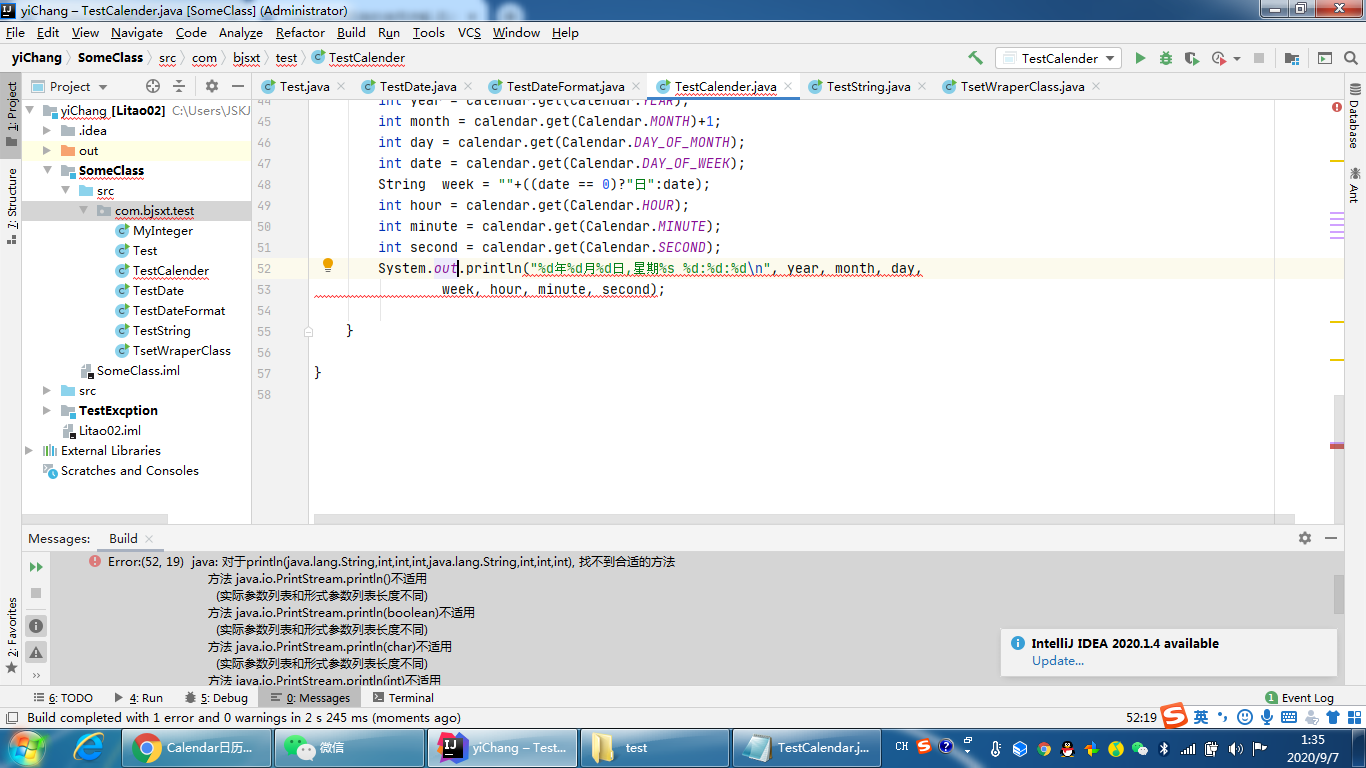1366x768 pixels.
Task: Close the TestCalender.java tab
Action: pos(788,87)
